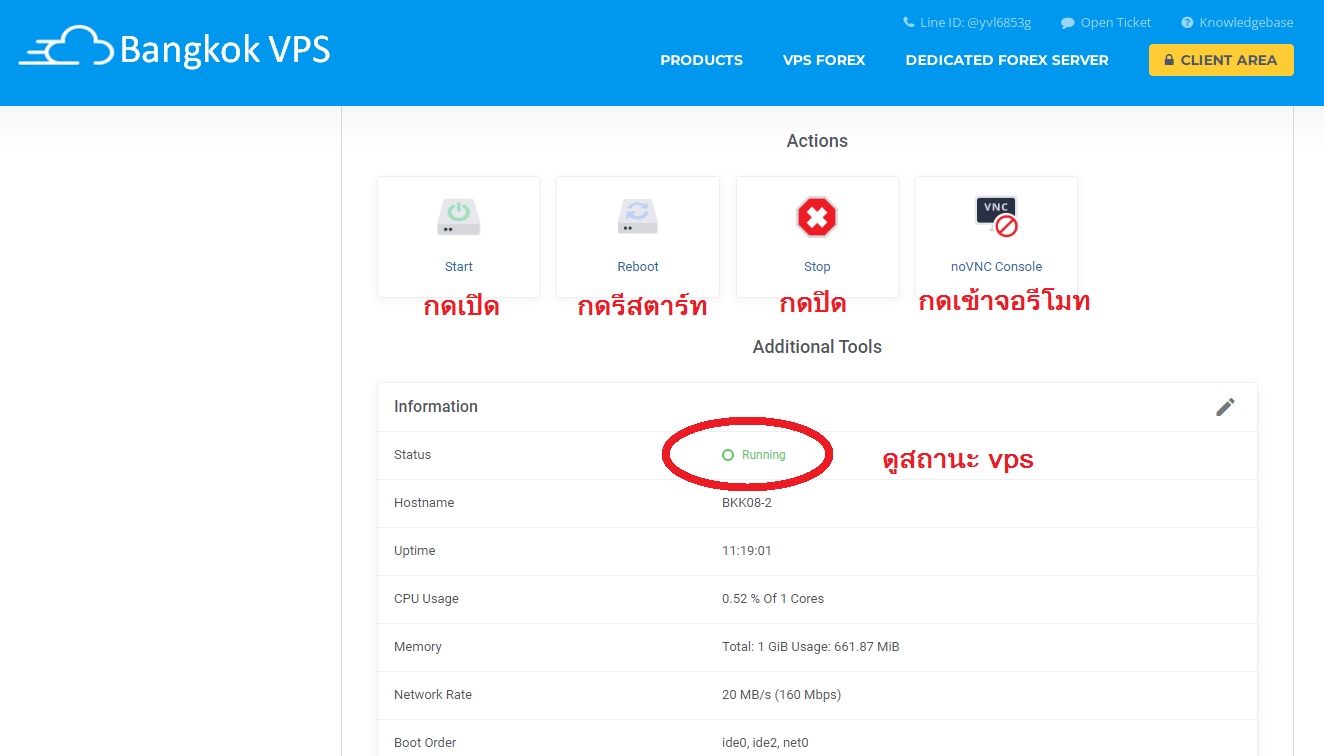Click uptime value 11:19:01

[747, 551]
